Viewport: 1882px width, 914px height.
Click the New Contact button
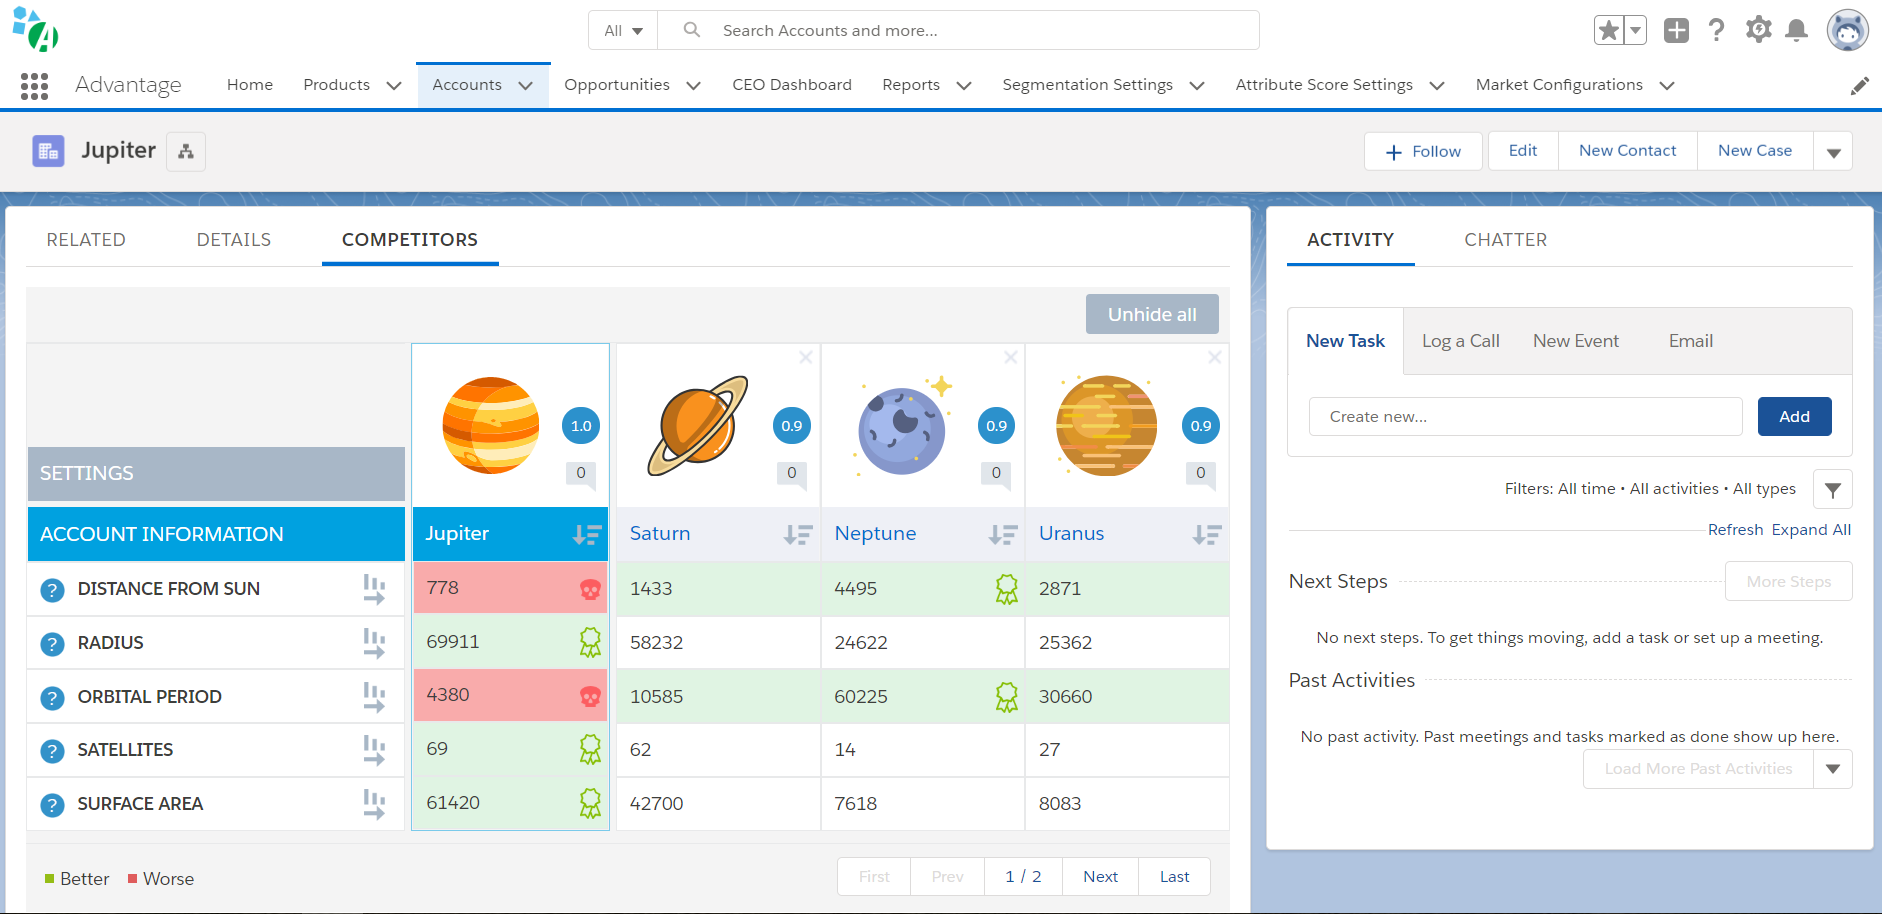[x=1627, y=151]
